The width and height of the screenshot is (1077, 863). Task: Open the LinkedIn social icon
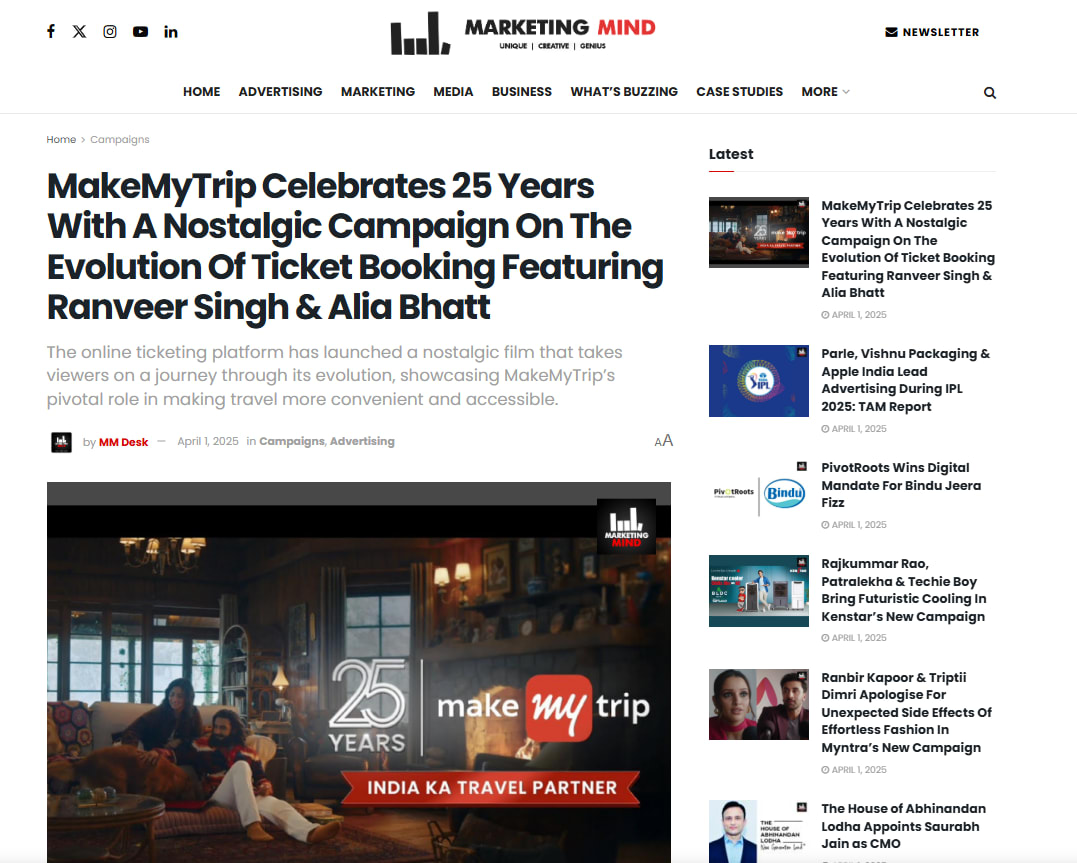tap(171, 32)
